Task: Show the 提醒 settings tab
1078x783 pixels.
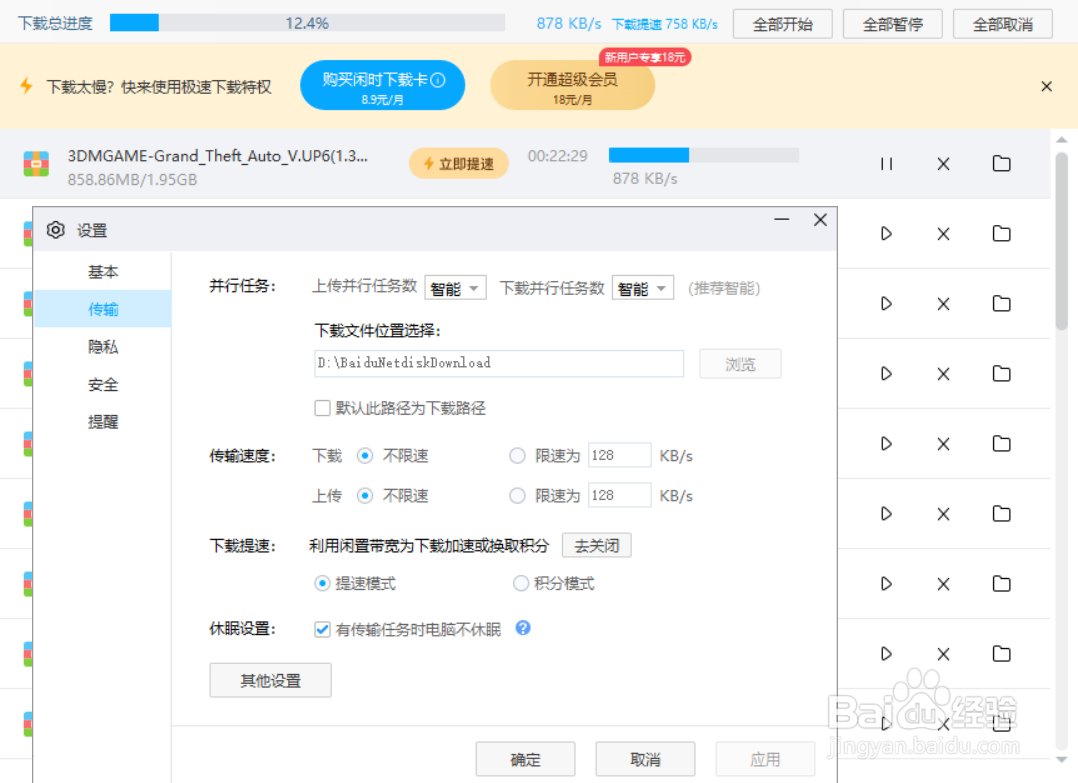Action: pyautogui.click(x=103, y=421)
